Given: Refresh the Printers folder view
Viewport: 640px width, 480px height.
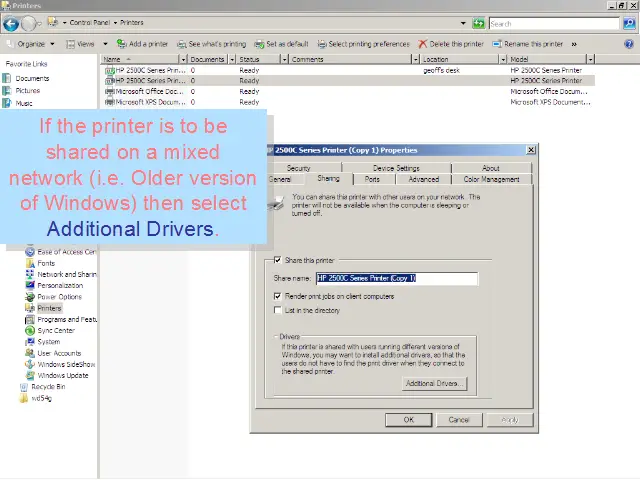Looking at the screenshot, I should click(x=478, y=23).
